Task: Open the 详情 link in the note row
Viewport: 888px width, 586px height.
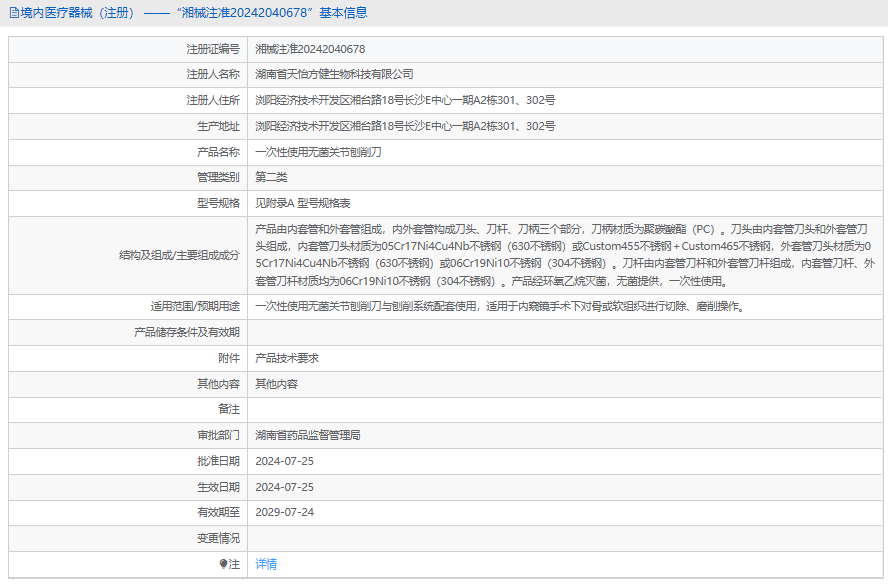Action: [x=266, y=564]
